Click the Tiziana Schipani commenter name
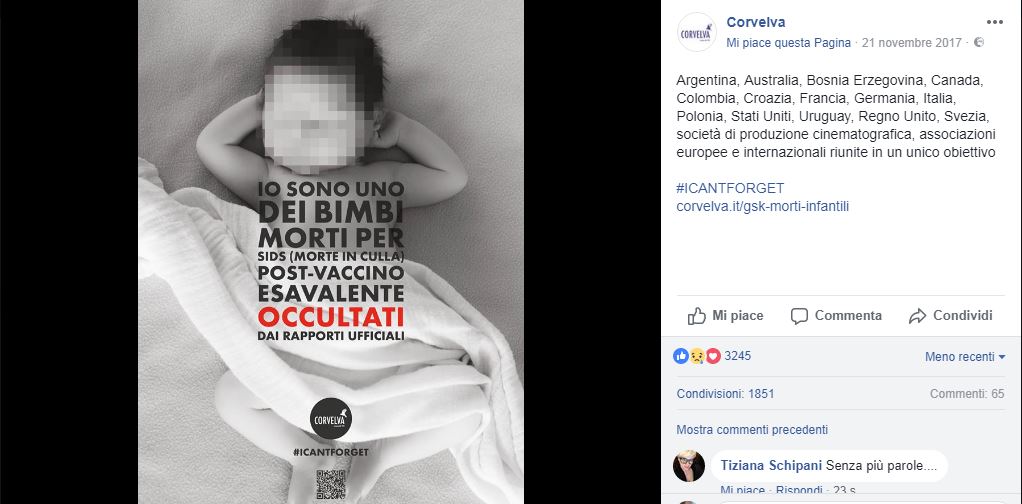The width and height of the screenshot is (1022, 504). coord(772,466)
